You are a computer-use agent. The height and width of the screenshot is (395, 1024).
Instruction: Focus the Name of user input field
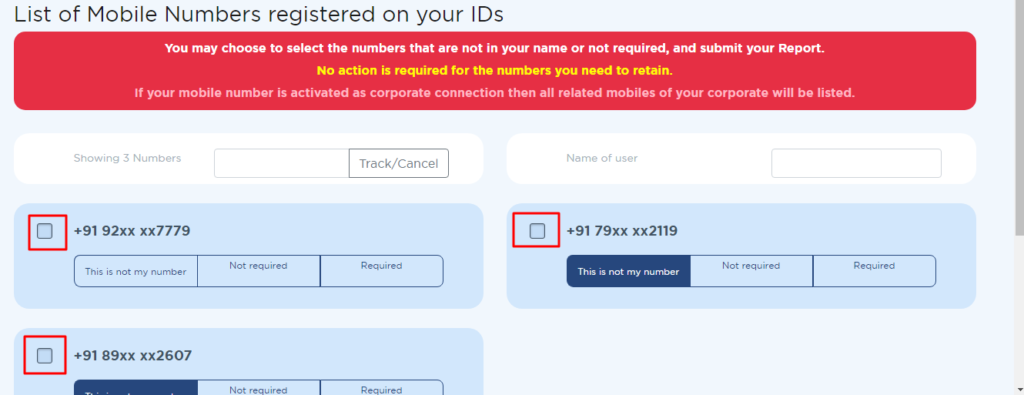(856, 163)
